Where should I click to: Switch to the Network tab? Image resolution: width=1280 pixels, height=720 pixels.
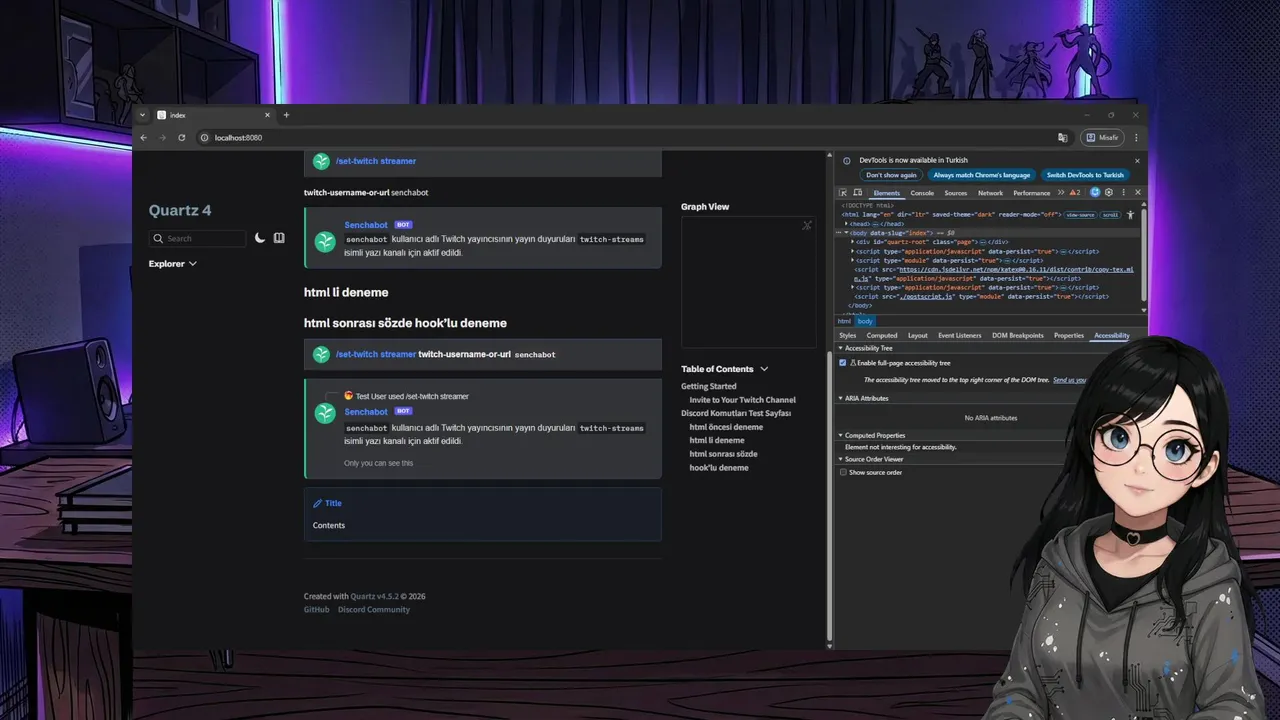[990, 193]
